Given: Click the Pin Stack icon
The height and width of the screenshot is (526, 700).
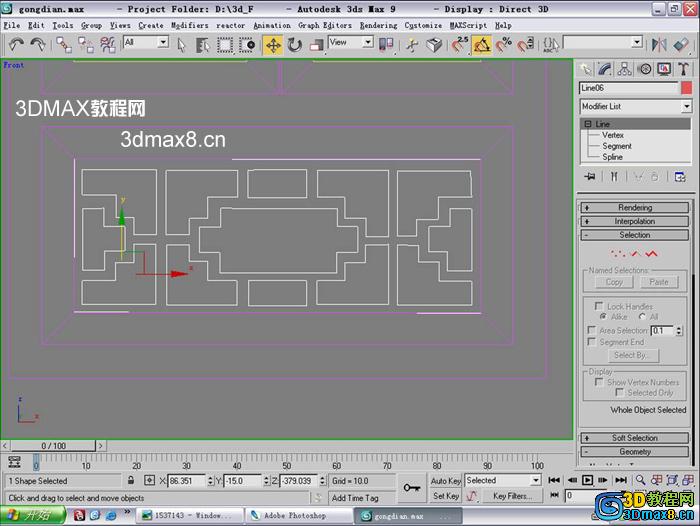Looking at the screenshot, I should (x=590, y=177).
